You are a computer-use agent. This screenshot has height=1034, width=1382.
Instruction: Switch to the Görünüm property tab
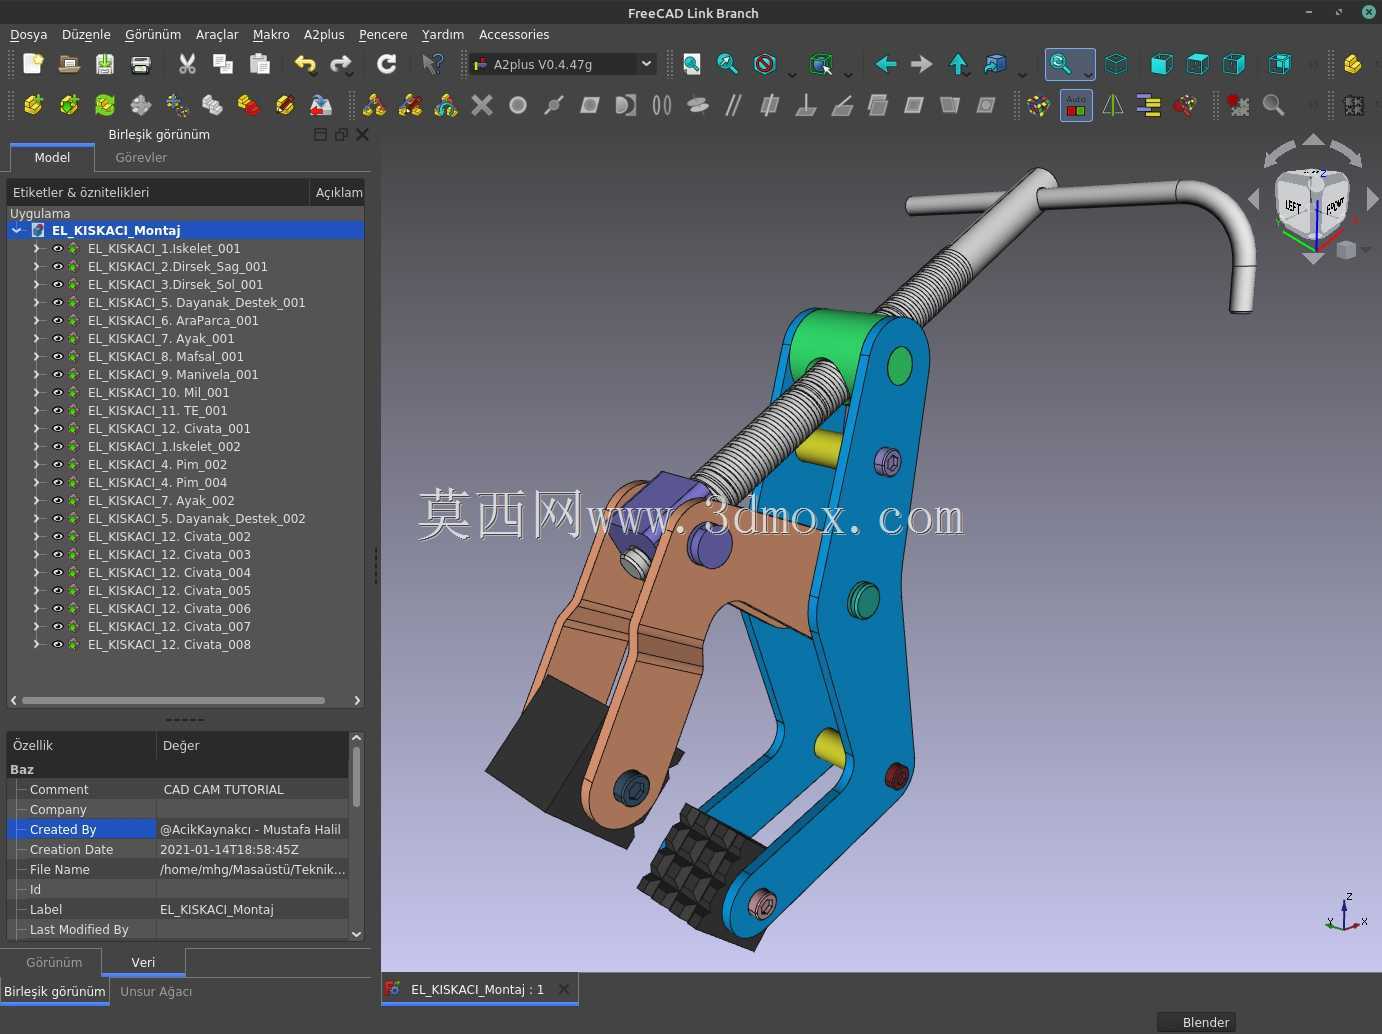pyautogui.click(x=54, y=962)
